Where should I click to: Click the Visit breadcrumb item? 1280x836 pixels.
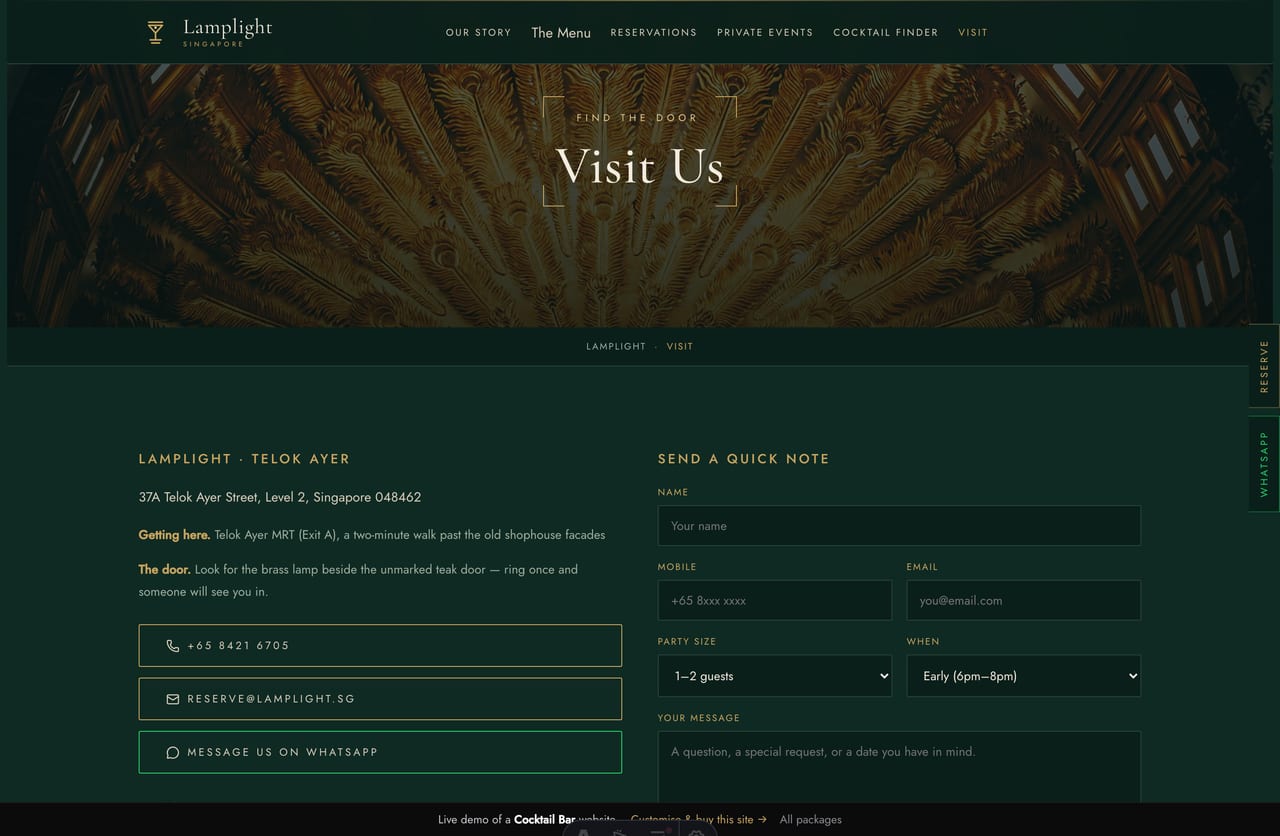(680, 346)
